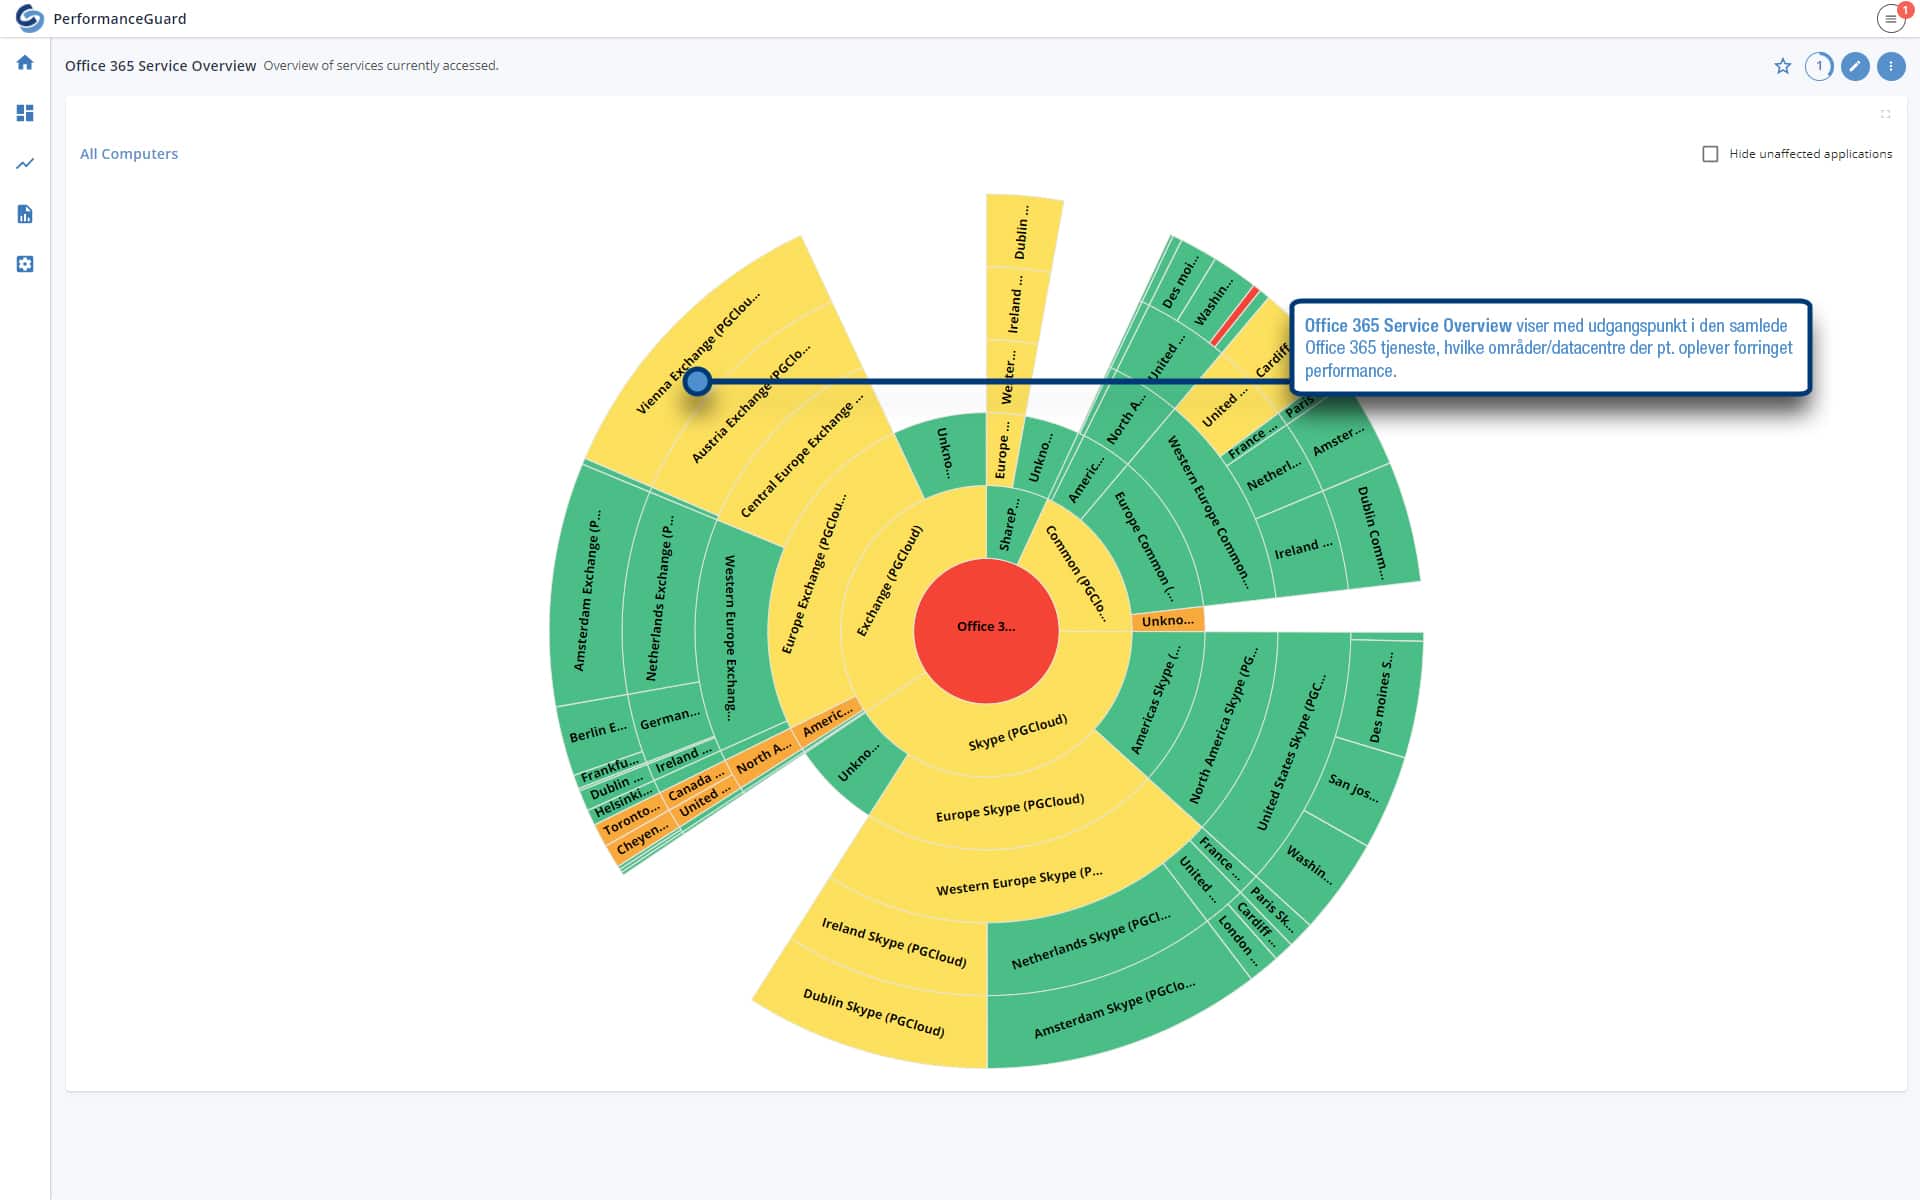Open the Dashboards grid icon in sidebar
The width and height of the screenshot is (1920, 1200).
25,113
